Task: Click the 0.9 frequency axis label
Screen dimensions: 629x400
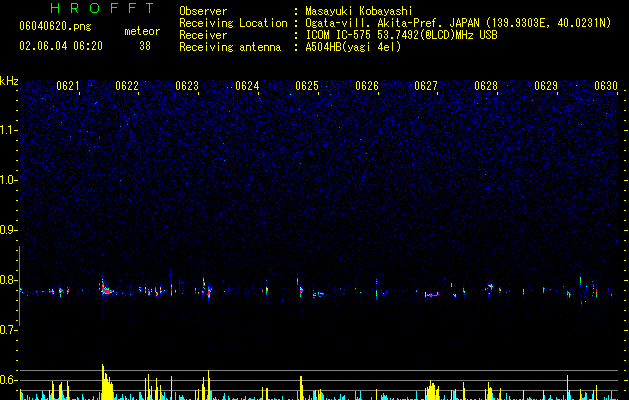Action: tap(8, 230)
